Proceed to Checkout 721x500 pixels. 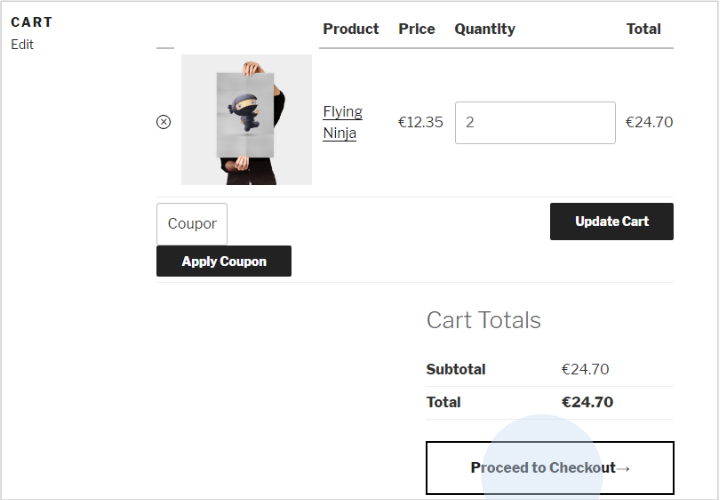(549, 468)
